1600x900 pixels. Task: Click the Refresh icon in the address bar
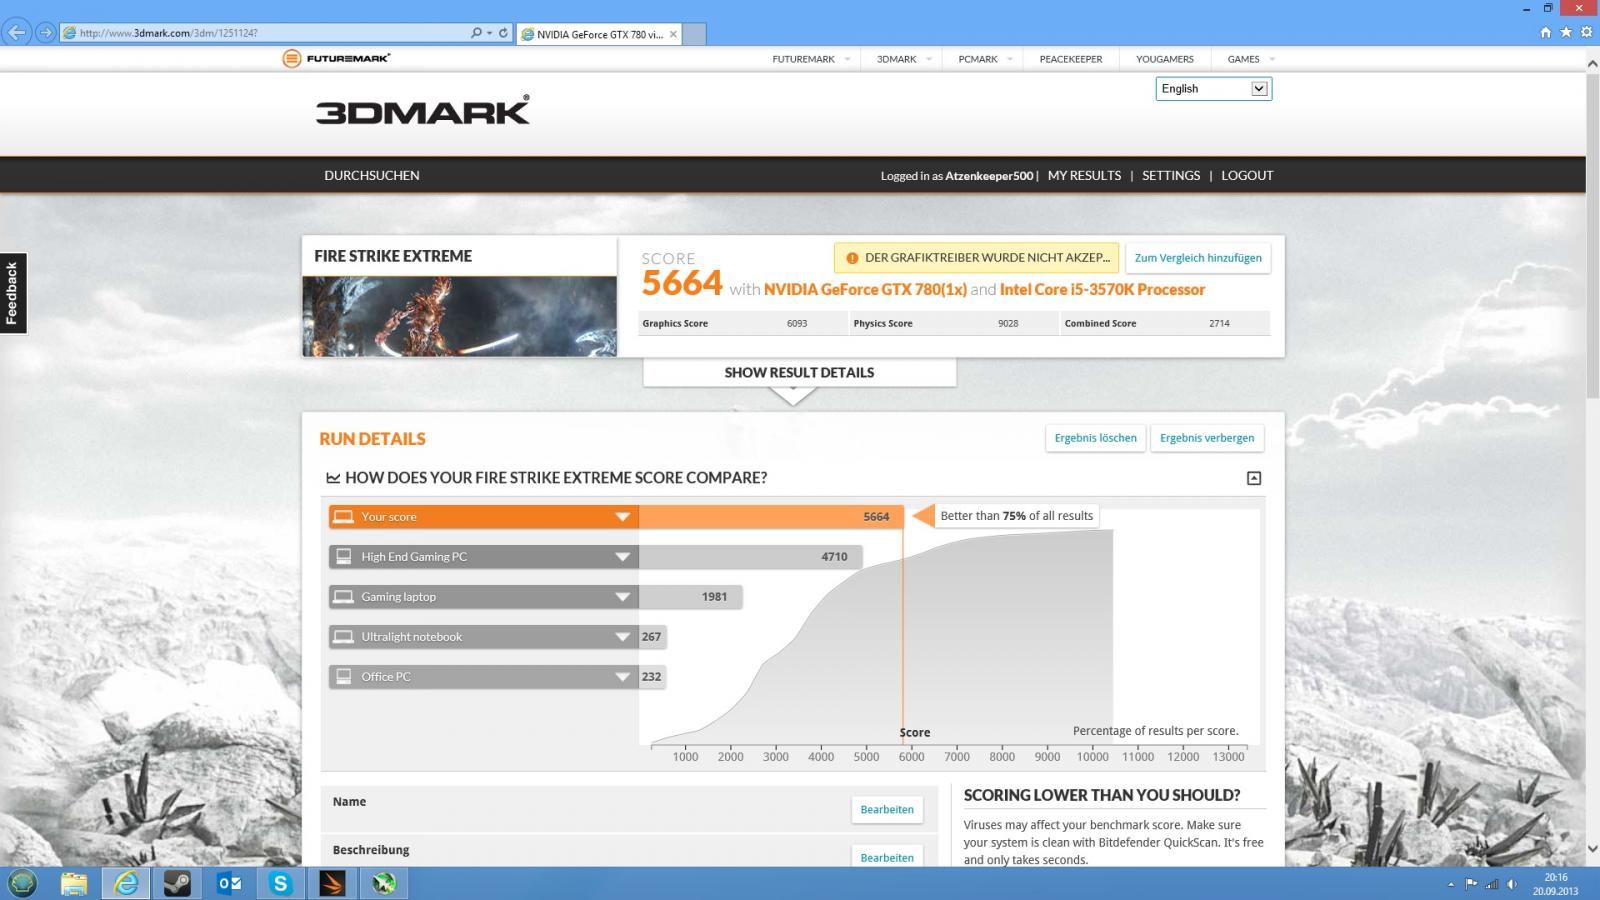503,33
